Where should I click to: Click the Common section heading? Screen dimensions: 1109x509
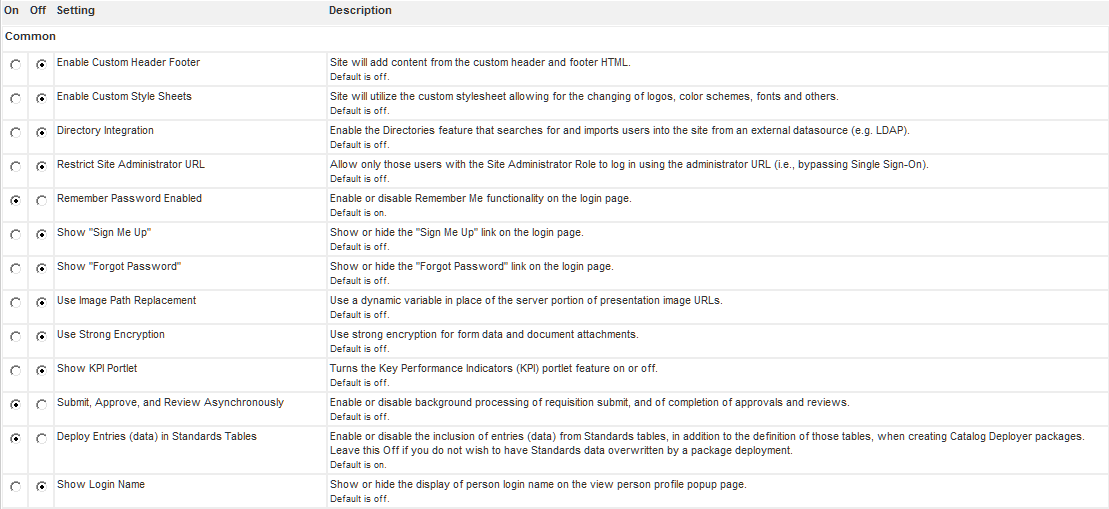[x=30, y=36]
